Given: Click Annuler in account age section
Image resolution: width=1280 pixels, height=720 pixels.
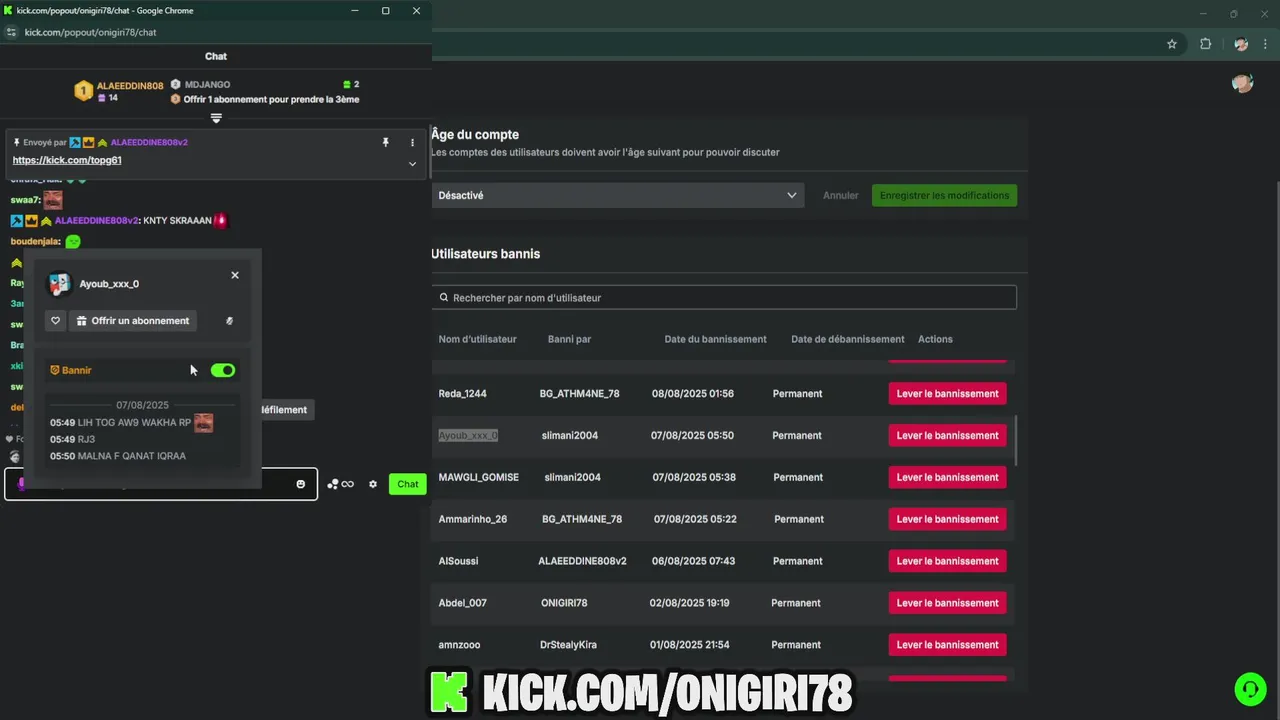Looking at the screenshot, I should 840,195.
